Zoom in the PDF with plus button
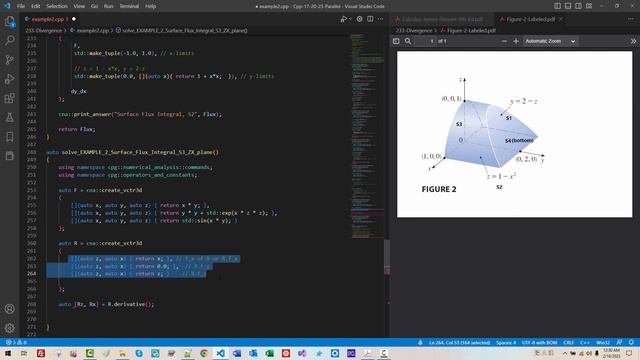This screenshot has width=640, height=360. click(x=516, y=41)
